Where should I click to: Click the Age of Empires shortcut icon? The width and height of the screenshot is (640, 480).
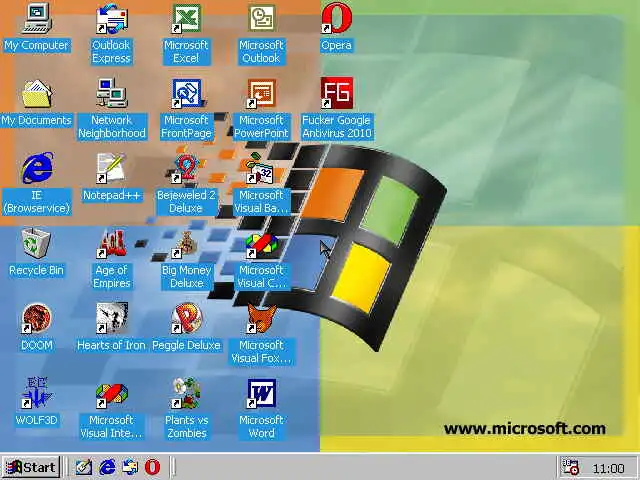pyautogui.click(x=111, y=244)
